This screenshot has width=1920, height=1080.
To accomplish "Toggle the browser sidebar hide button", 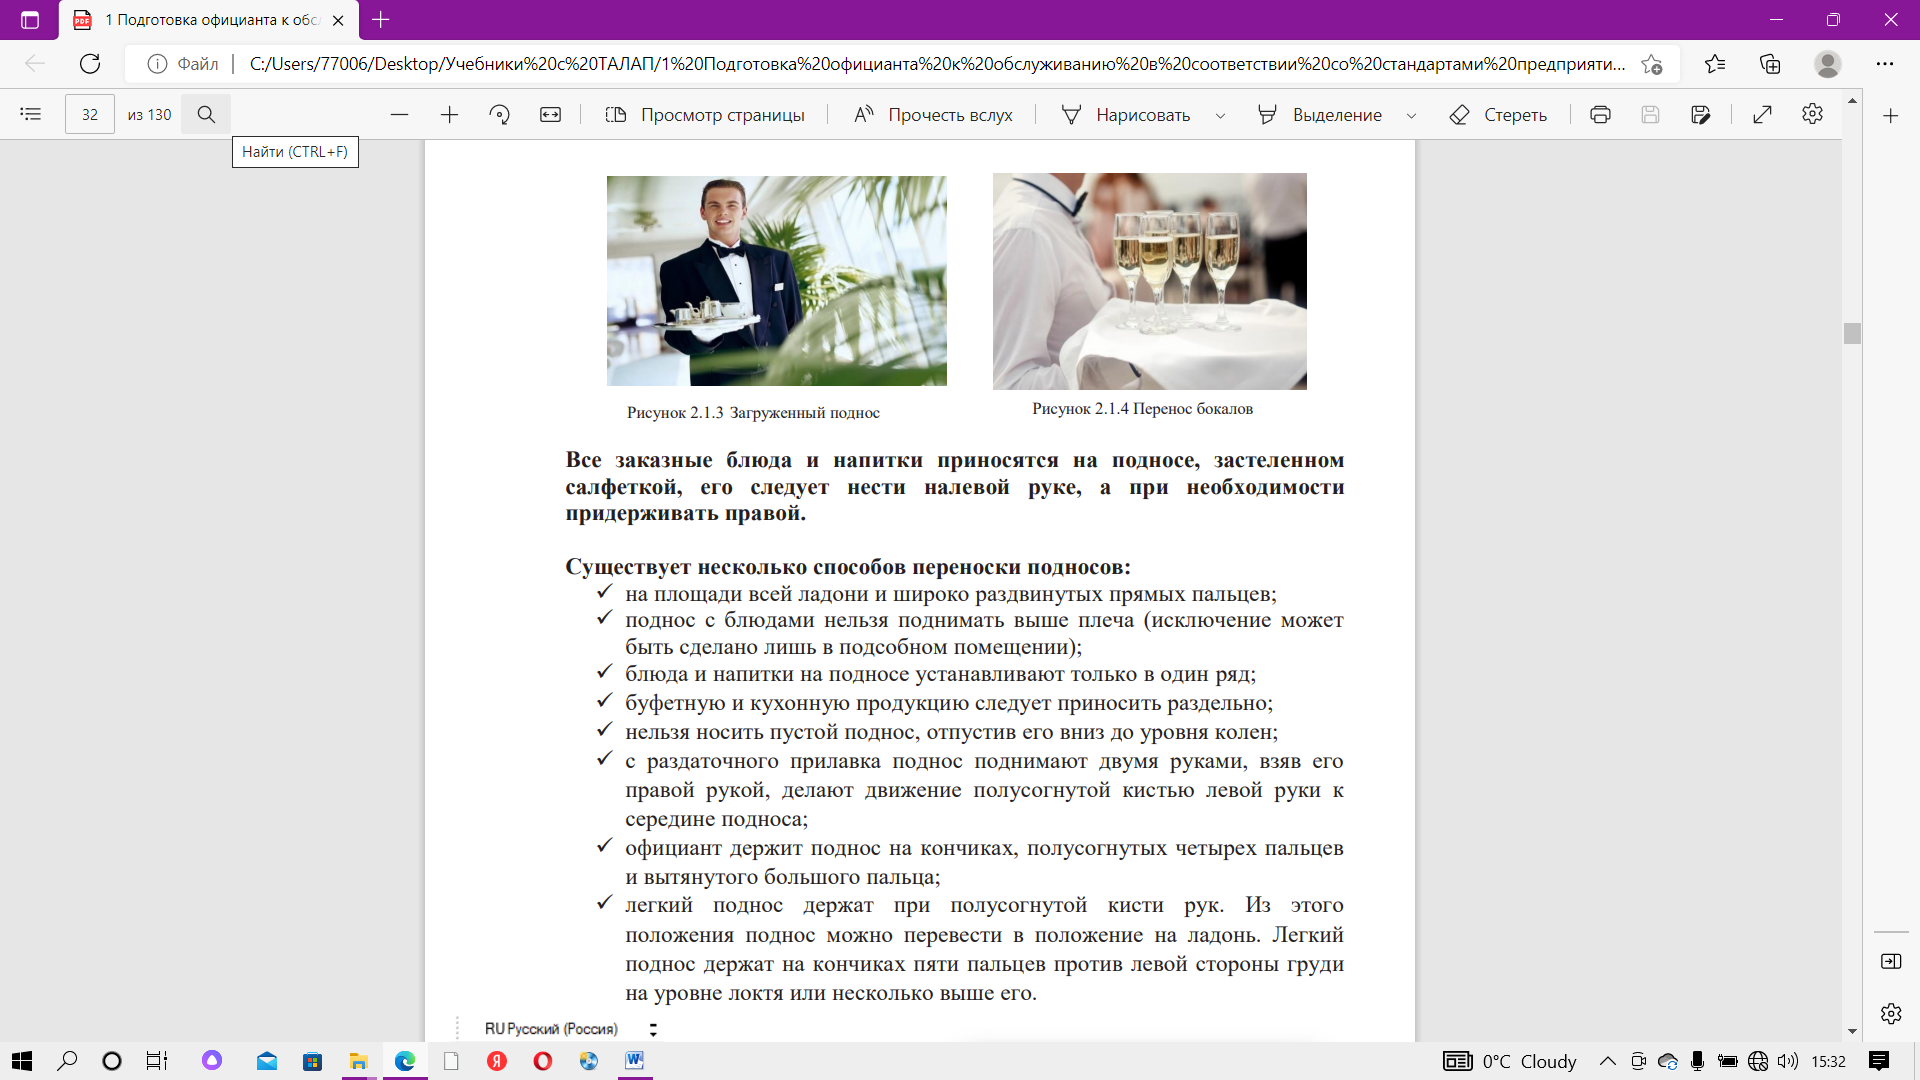I will tap(1890, 961).
